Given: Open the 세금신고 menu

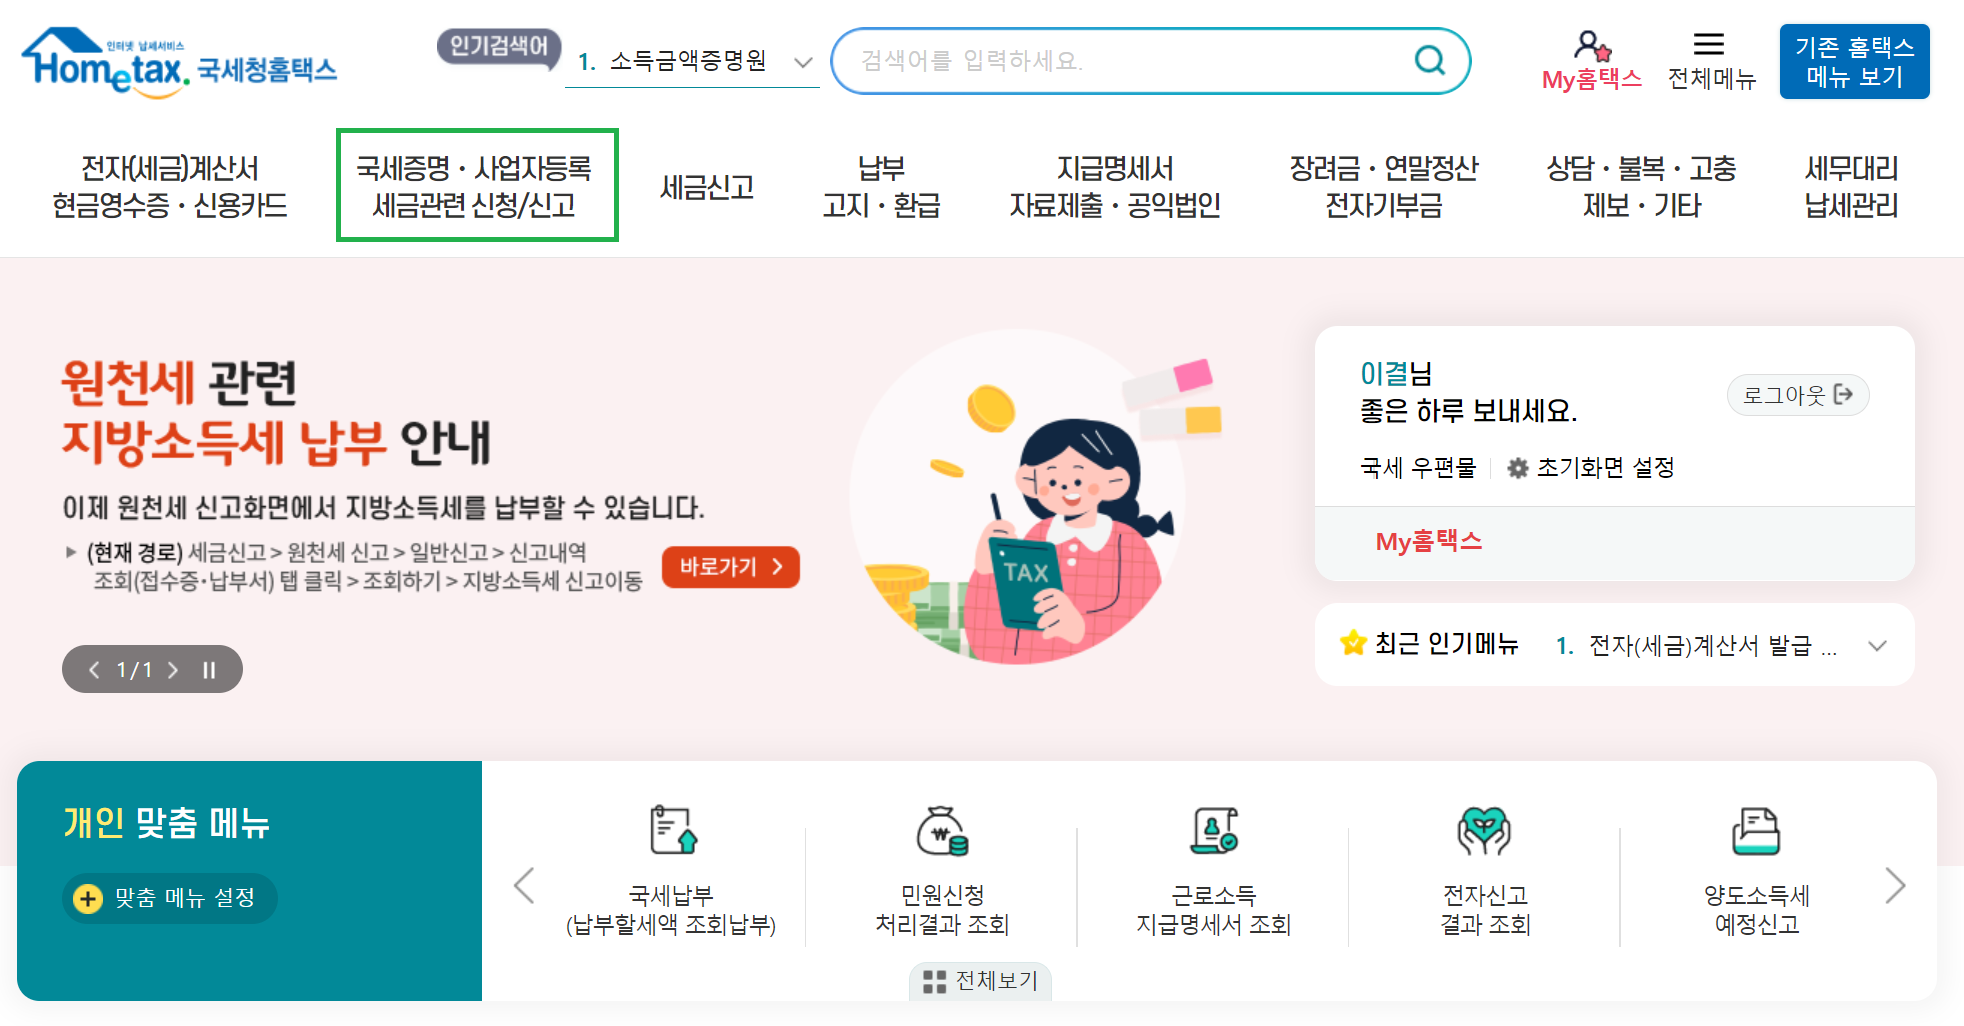Looking at the screenshot, I should pyautogui.click(x=707, y=185).
